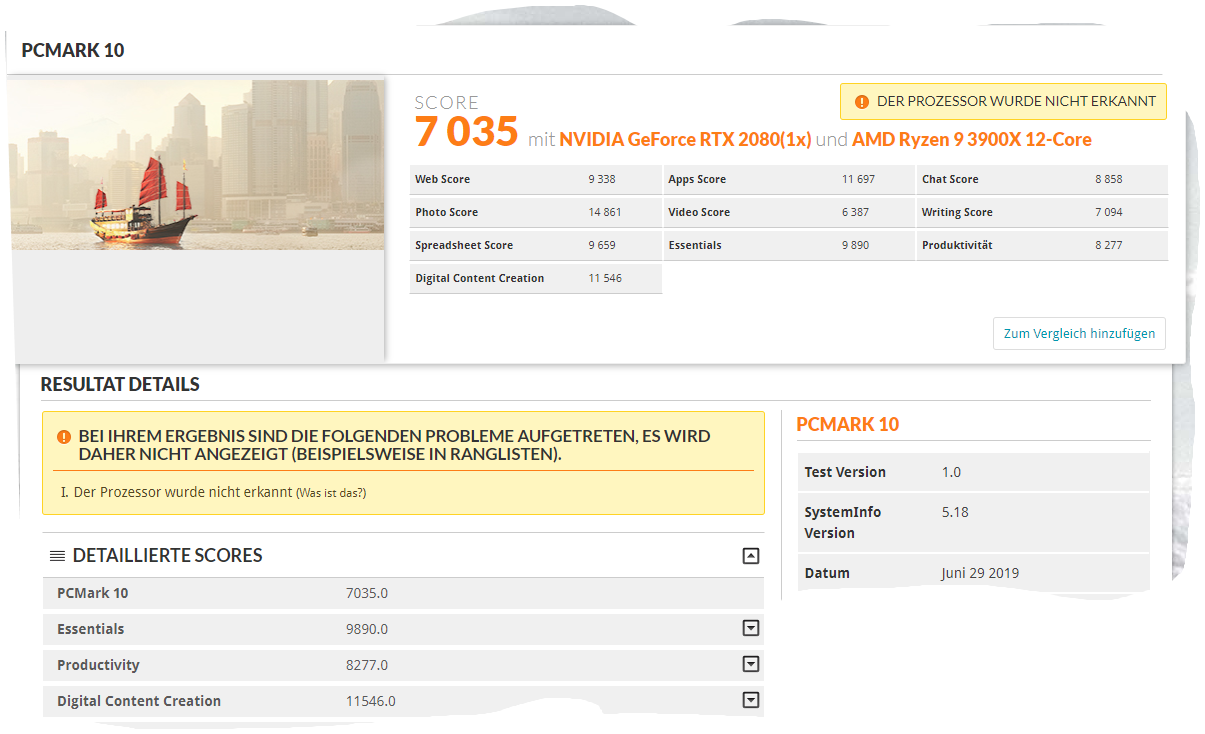This screenshot has width=1205, height=734.
Task: Select Produktivität value 8 277
Action: coord(1109,246)
